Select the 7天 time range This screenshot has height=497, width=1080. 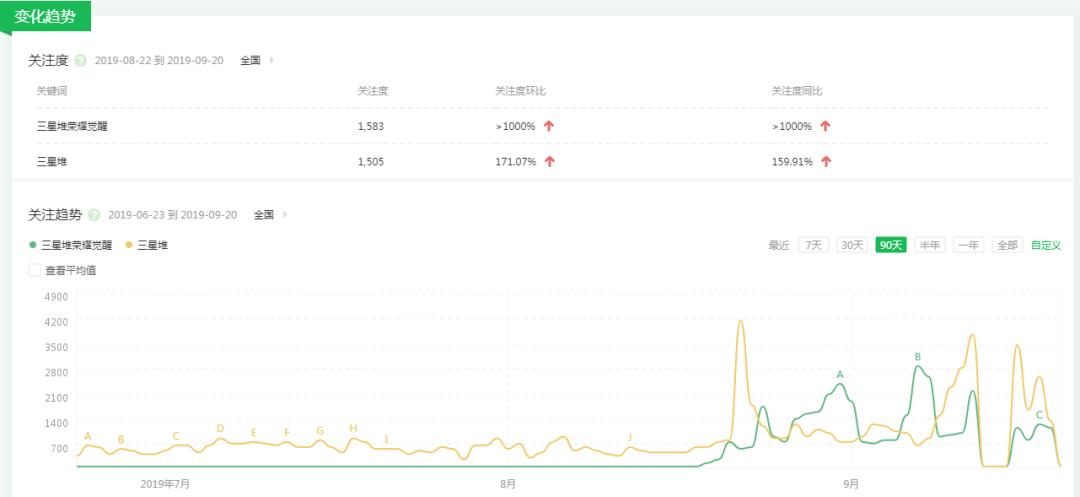point(813,245)
